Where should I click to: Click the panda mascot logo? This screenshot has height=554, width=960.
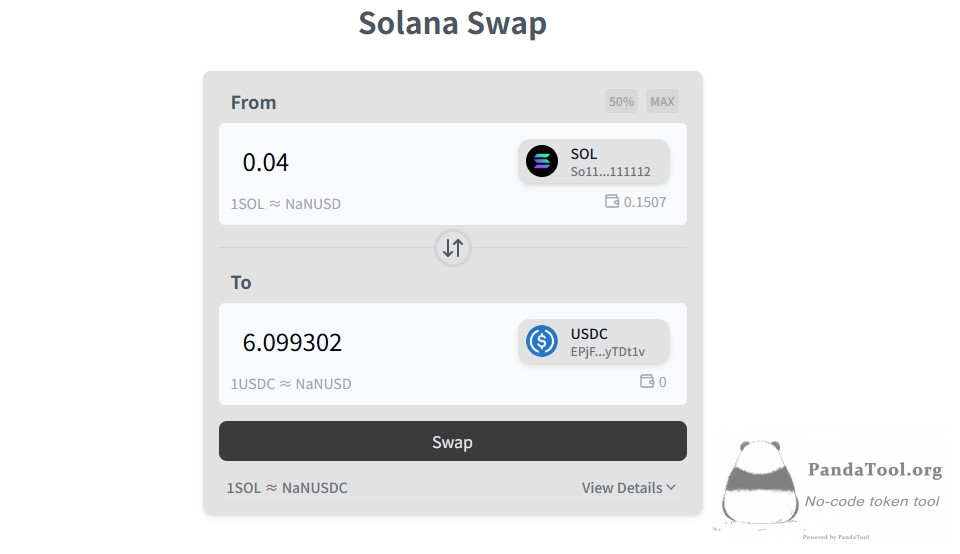pyautogui.click(x=760, y=483)
